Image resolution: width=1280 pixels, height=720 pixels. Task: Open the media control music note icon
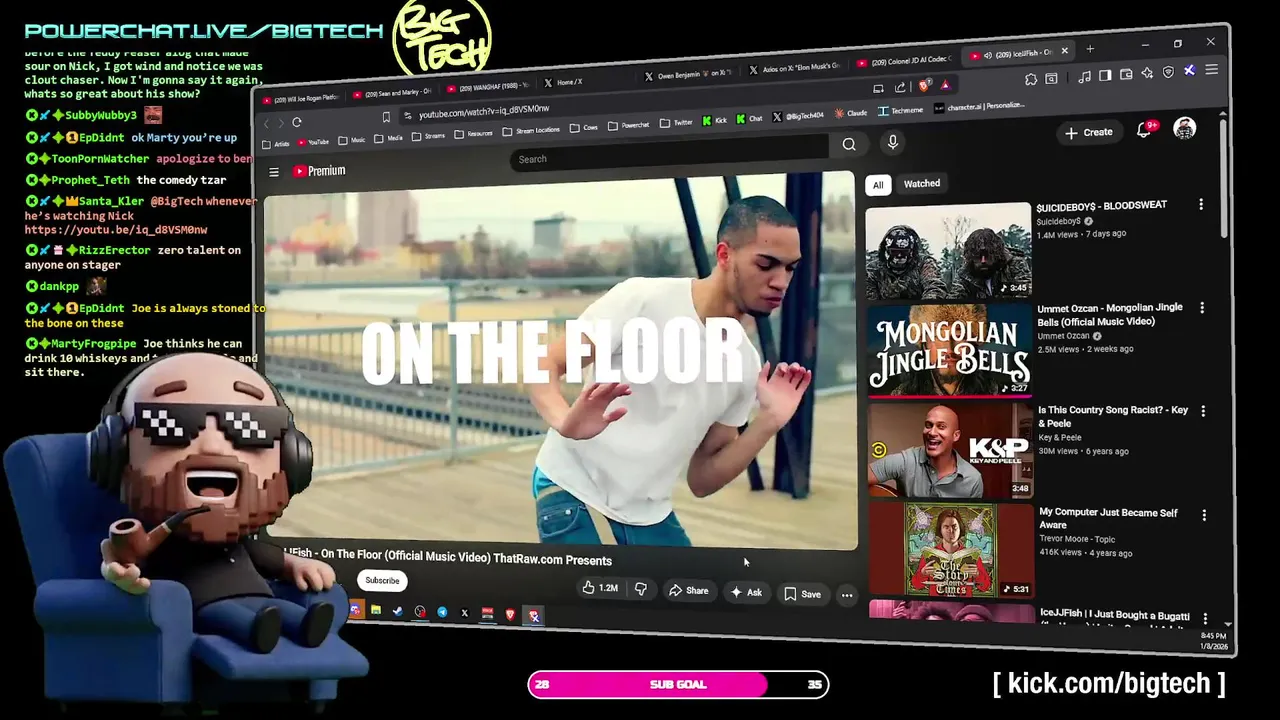(1085, 76)
